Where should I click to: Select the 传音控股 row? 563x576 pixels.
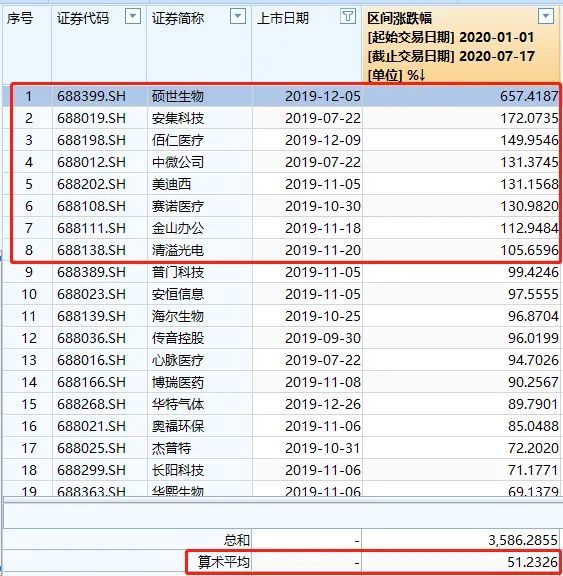281,338
